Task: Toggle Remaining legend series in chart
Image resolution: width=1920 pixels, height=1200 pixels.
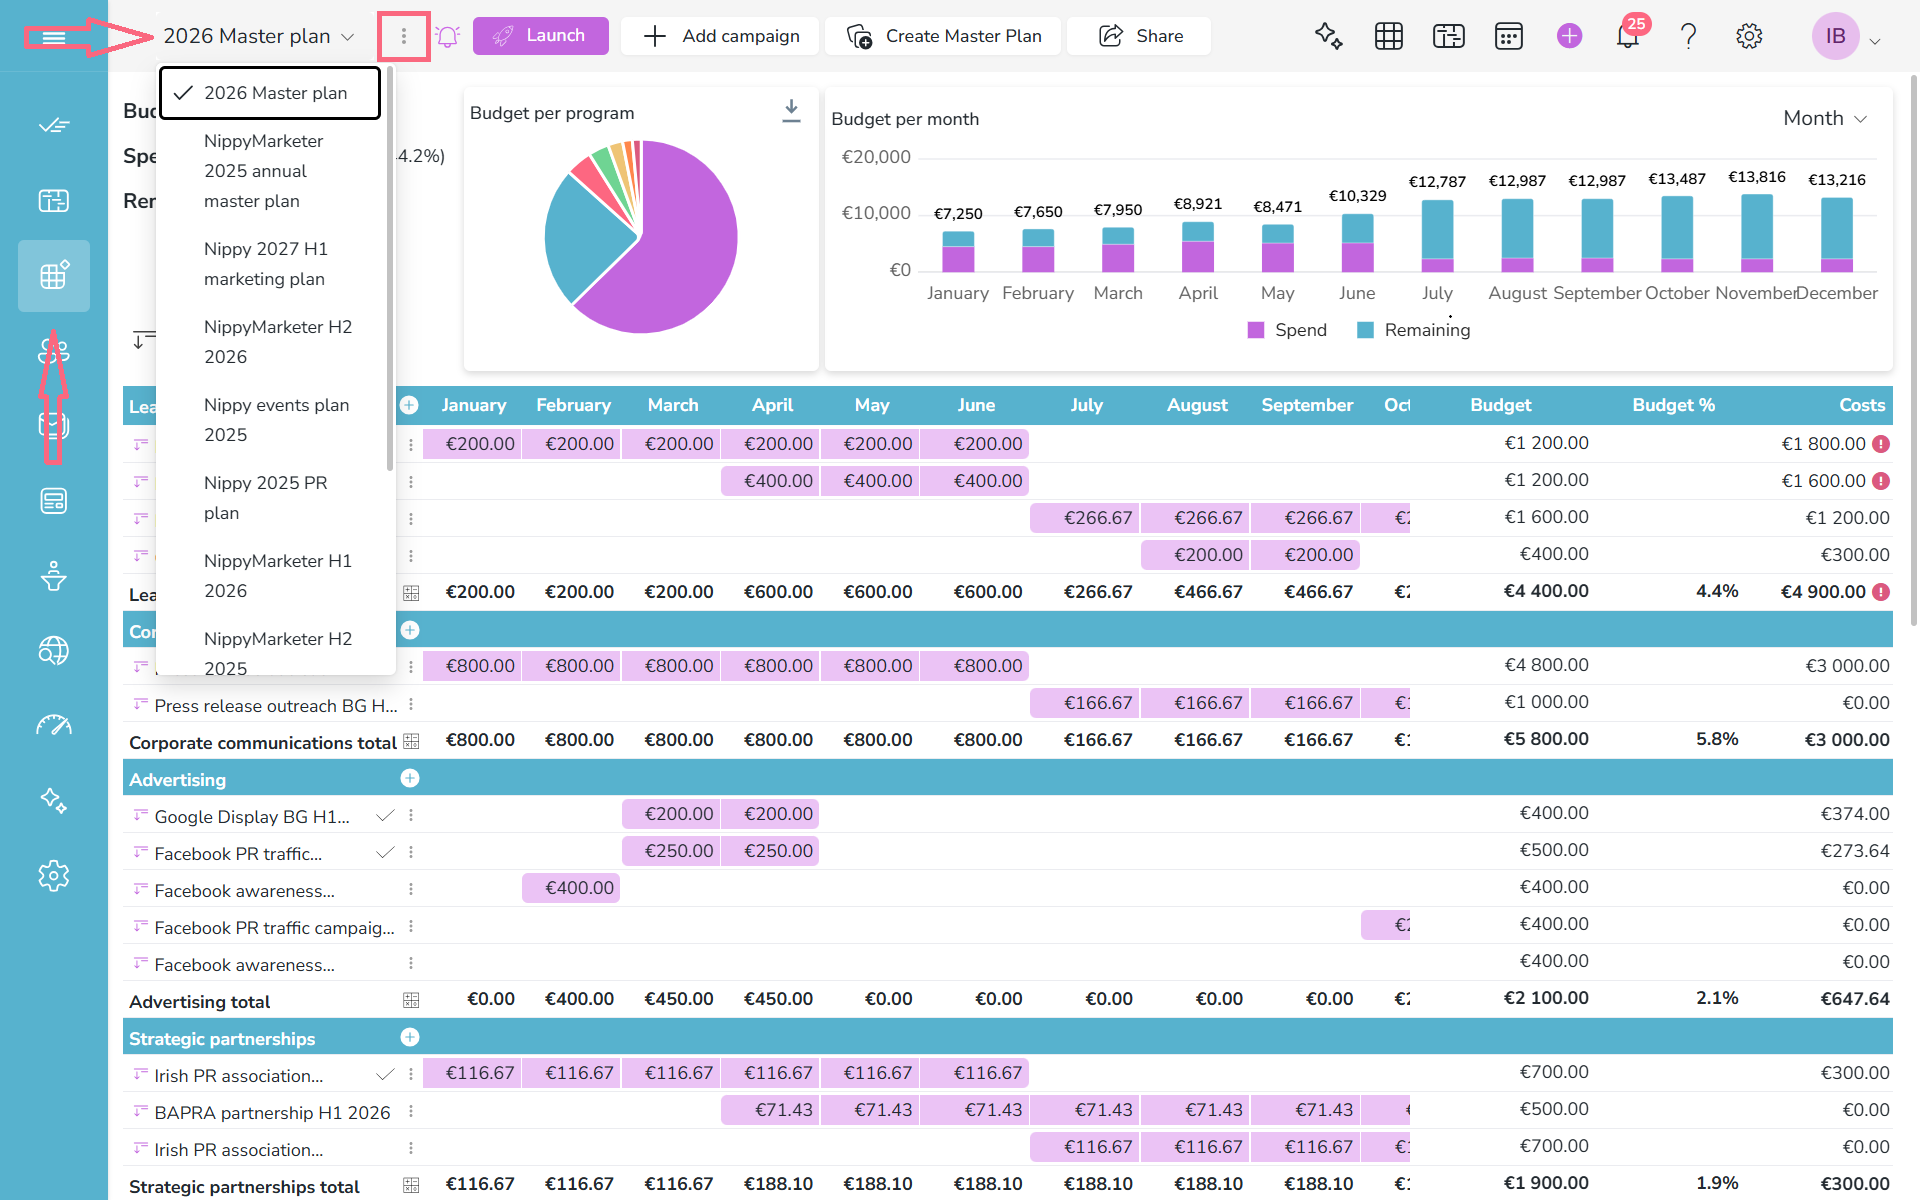Action: (1413, 330)
